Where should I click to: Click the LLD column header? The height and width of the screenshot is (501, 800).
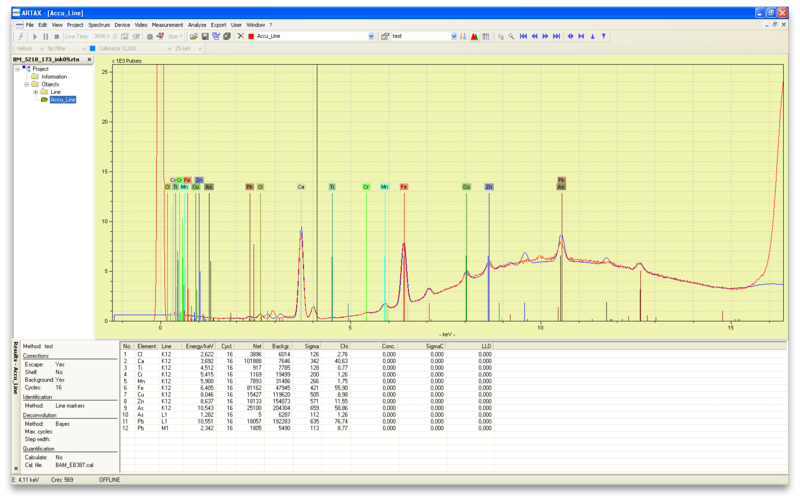(x=470, y=346)
